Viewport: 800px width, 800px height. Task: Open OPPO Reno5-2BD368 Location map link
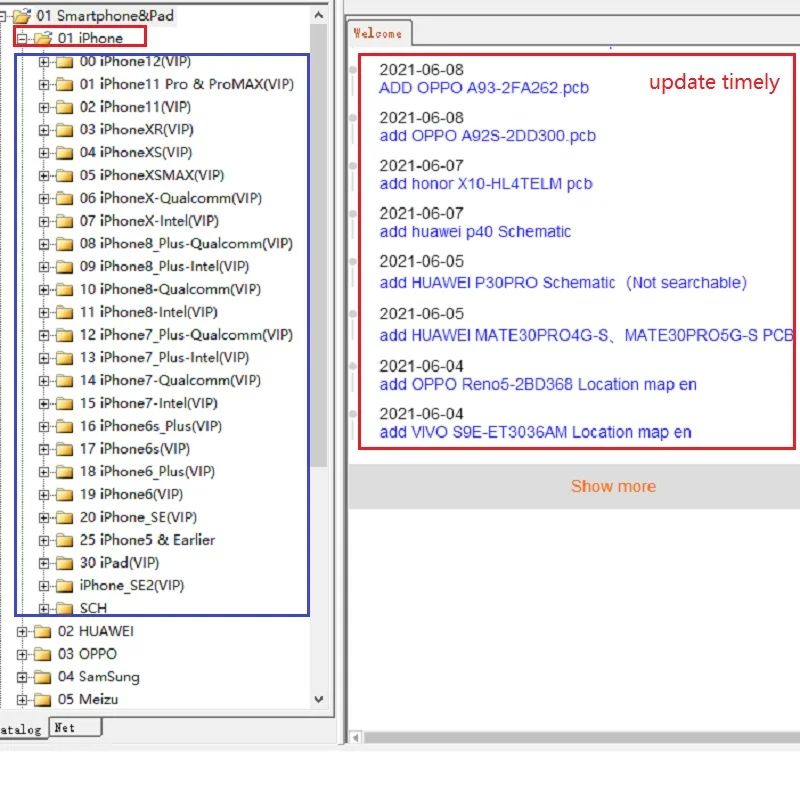click(538, 384)
